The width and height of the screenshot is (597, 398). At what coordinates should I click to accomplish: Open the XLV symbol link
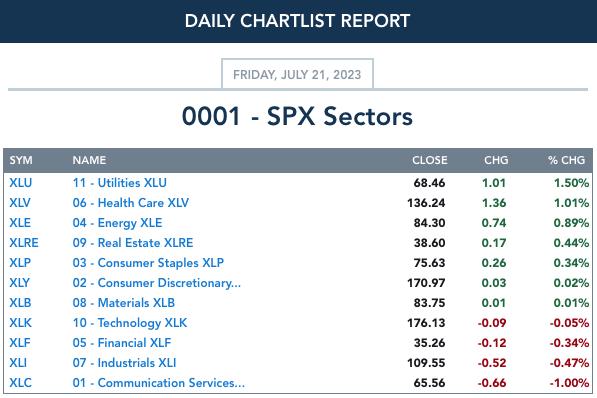coord(20,203)
